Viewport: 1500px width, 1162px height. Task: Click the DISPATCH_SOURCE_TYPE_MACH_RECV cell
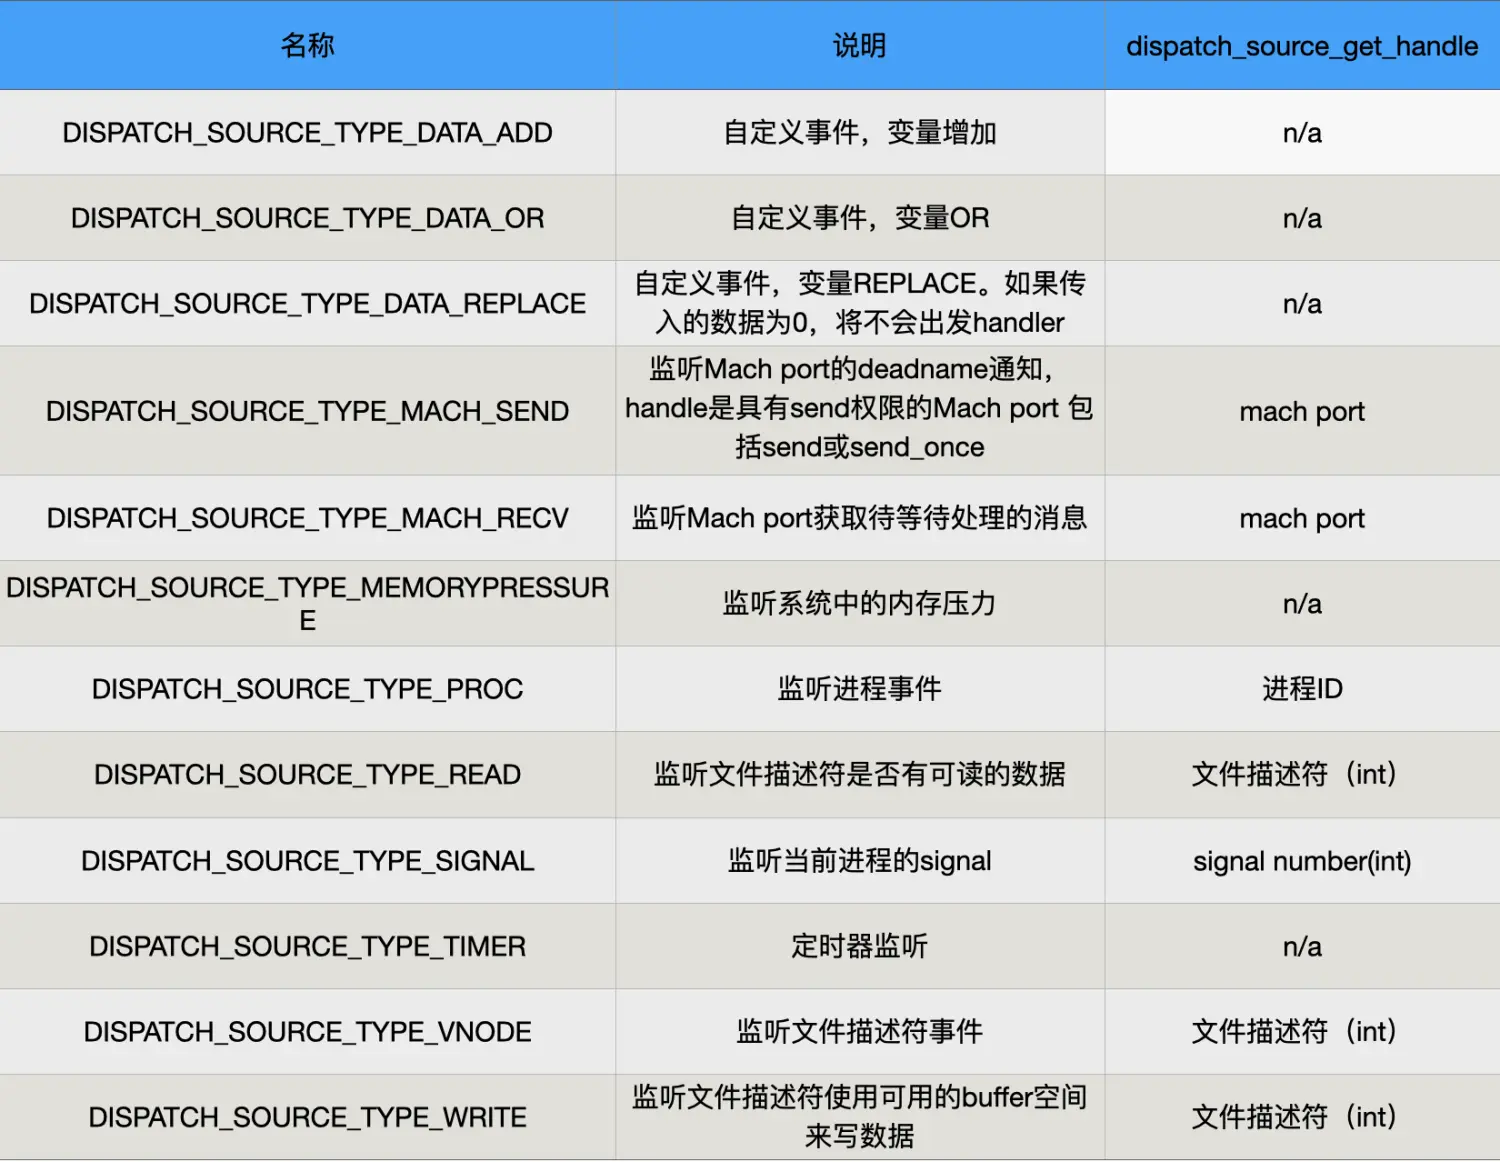[307, 518]
